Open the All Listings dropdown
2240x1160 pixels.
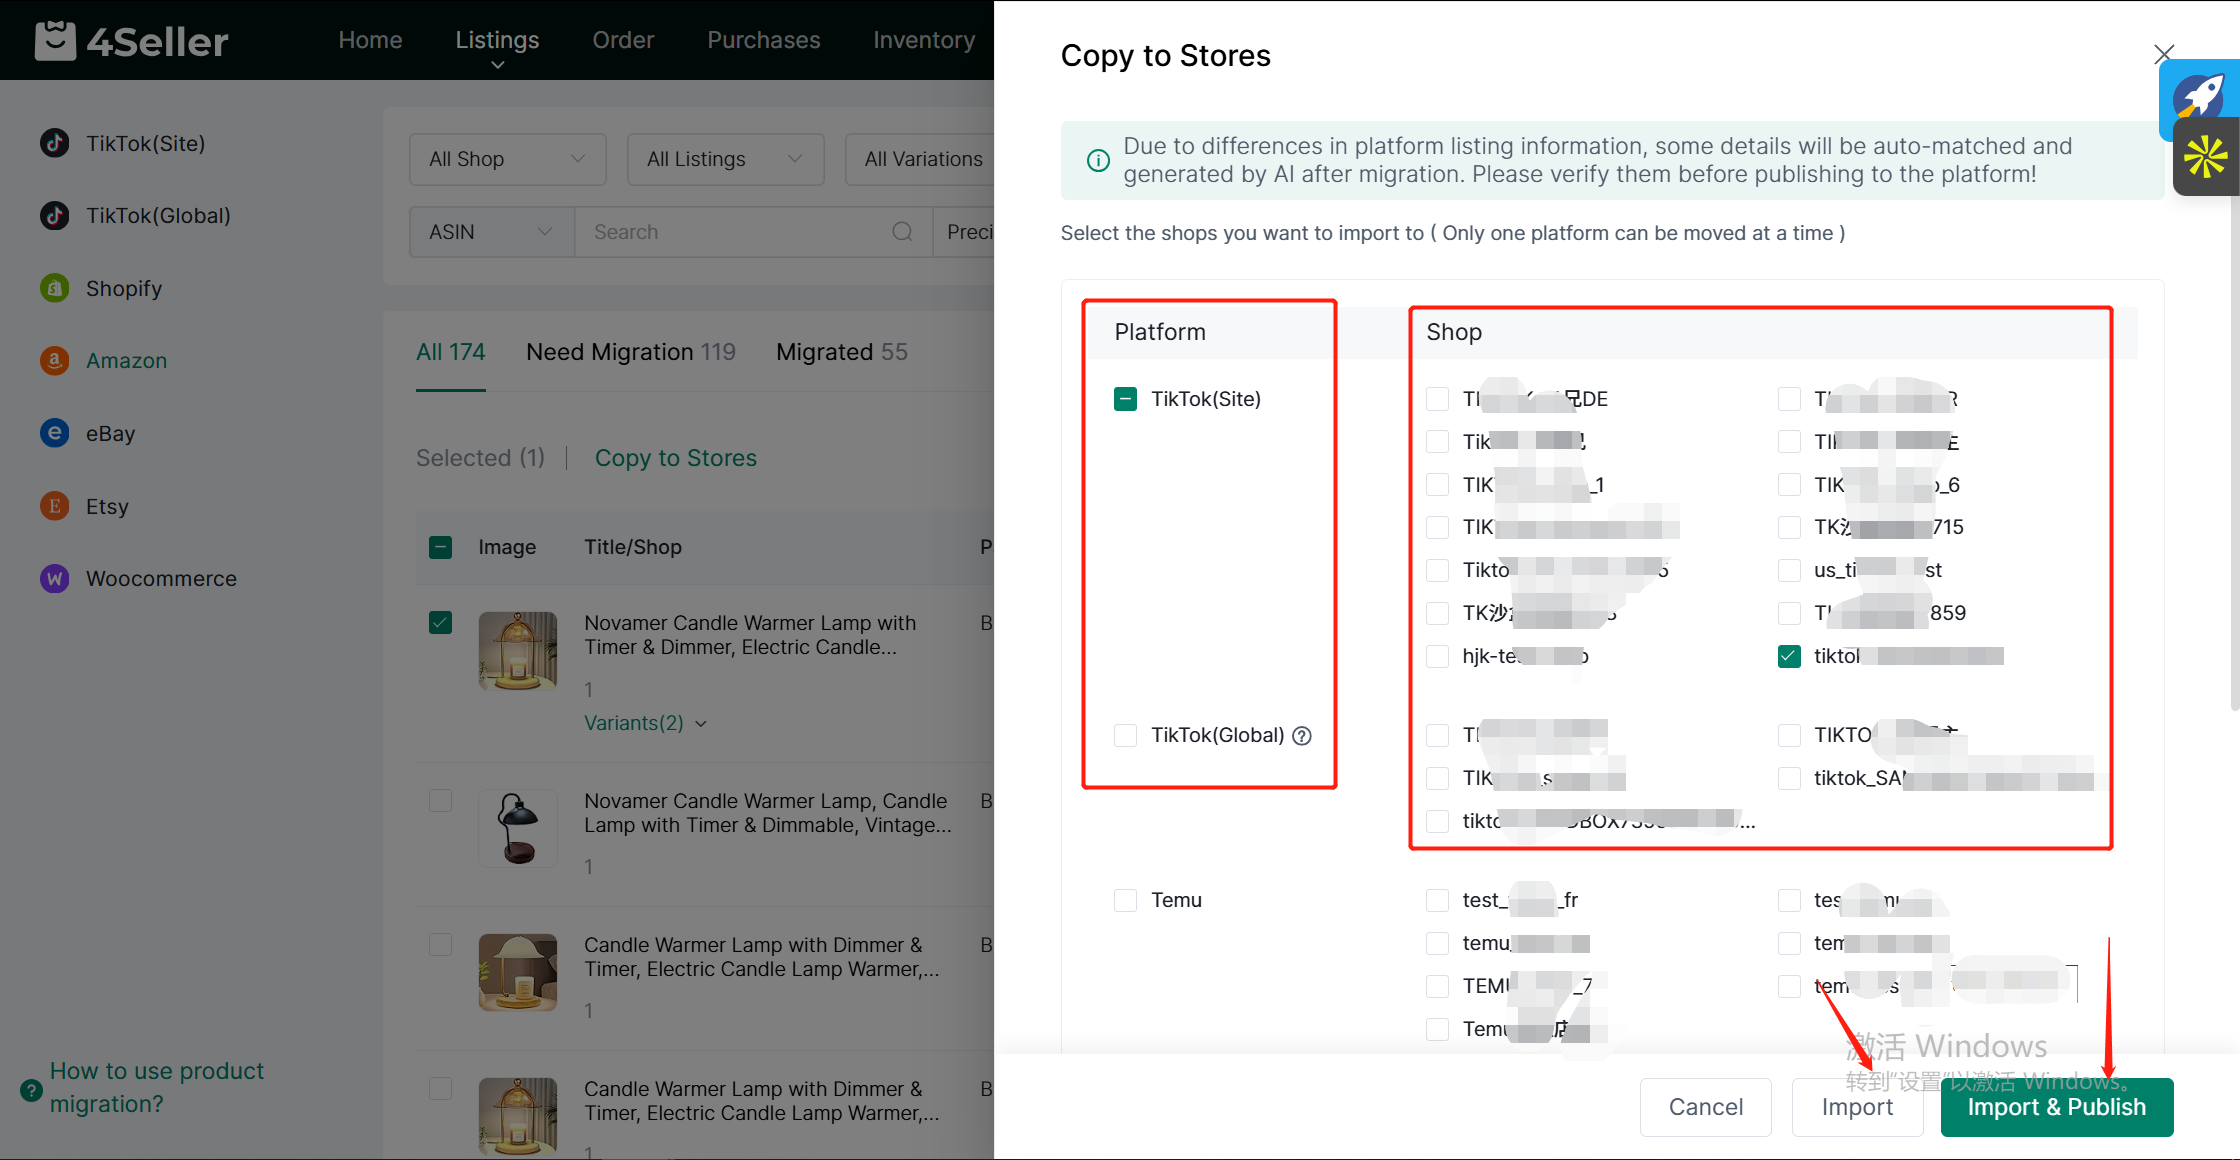[725, 159]
